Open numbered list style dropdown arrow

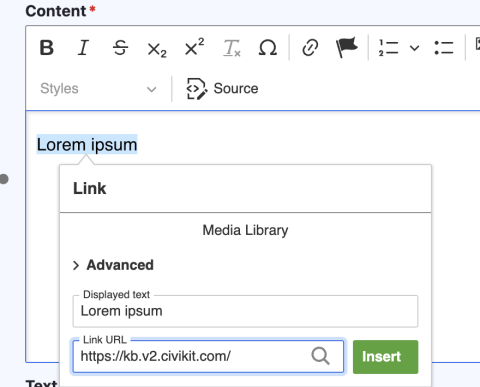(x=414, y=48)
